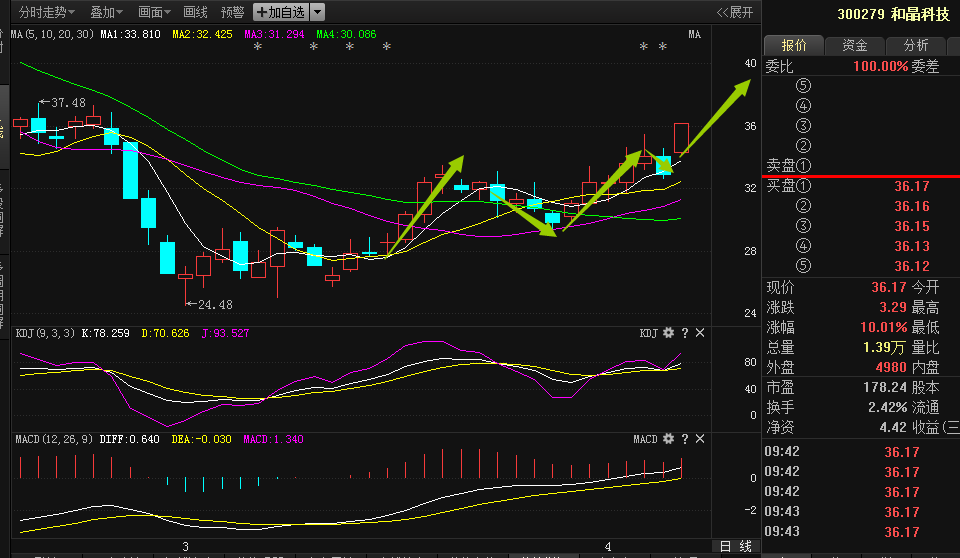The width and height of the screenshot is (960, 558).
Task: Click the 换手 2.42% turnover value
Action: (x=888, y=407)
